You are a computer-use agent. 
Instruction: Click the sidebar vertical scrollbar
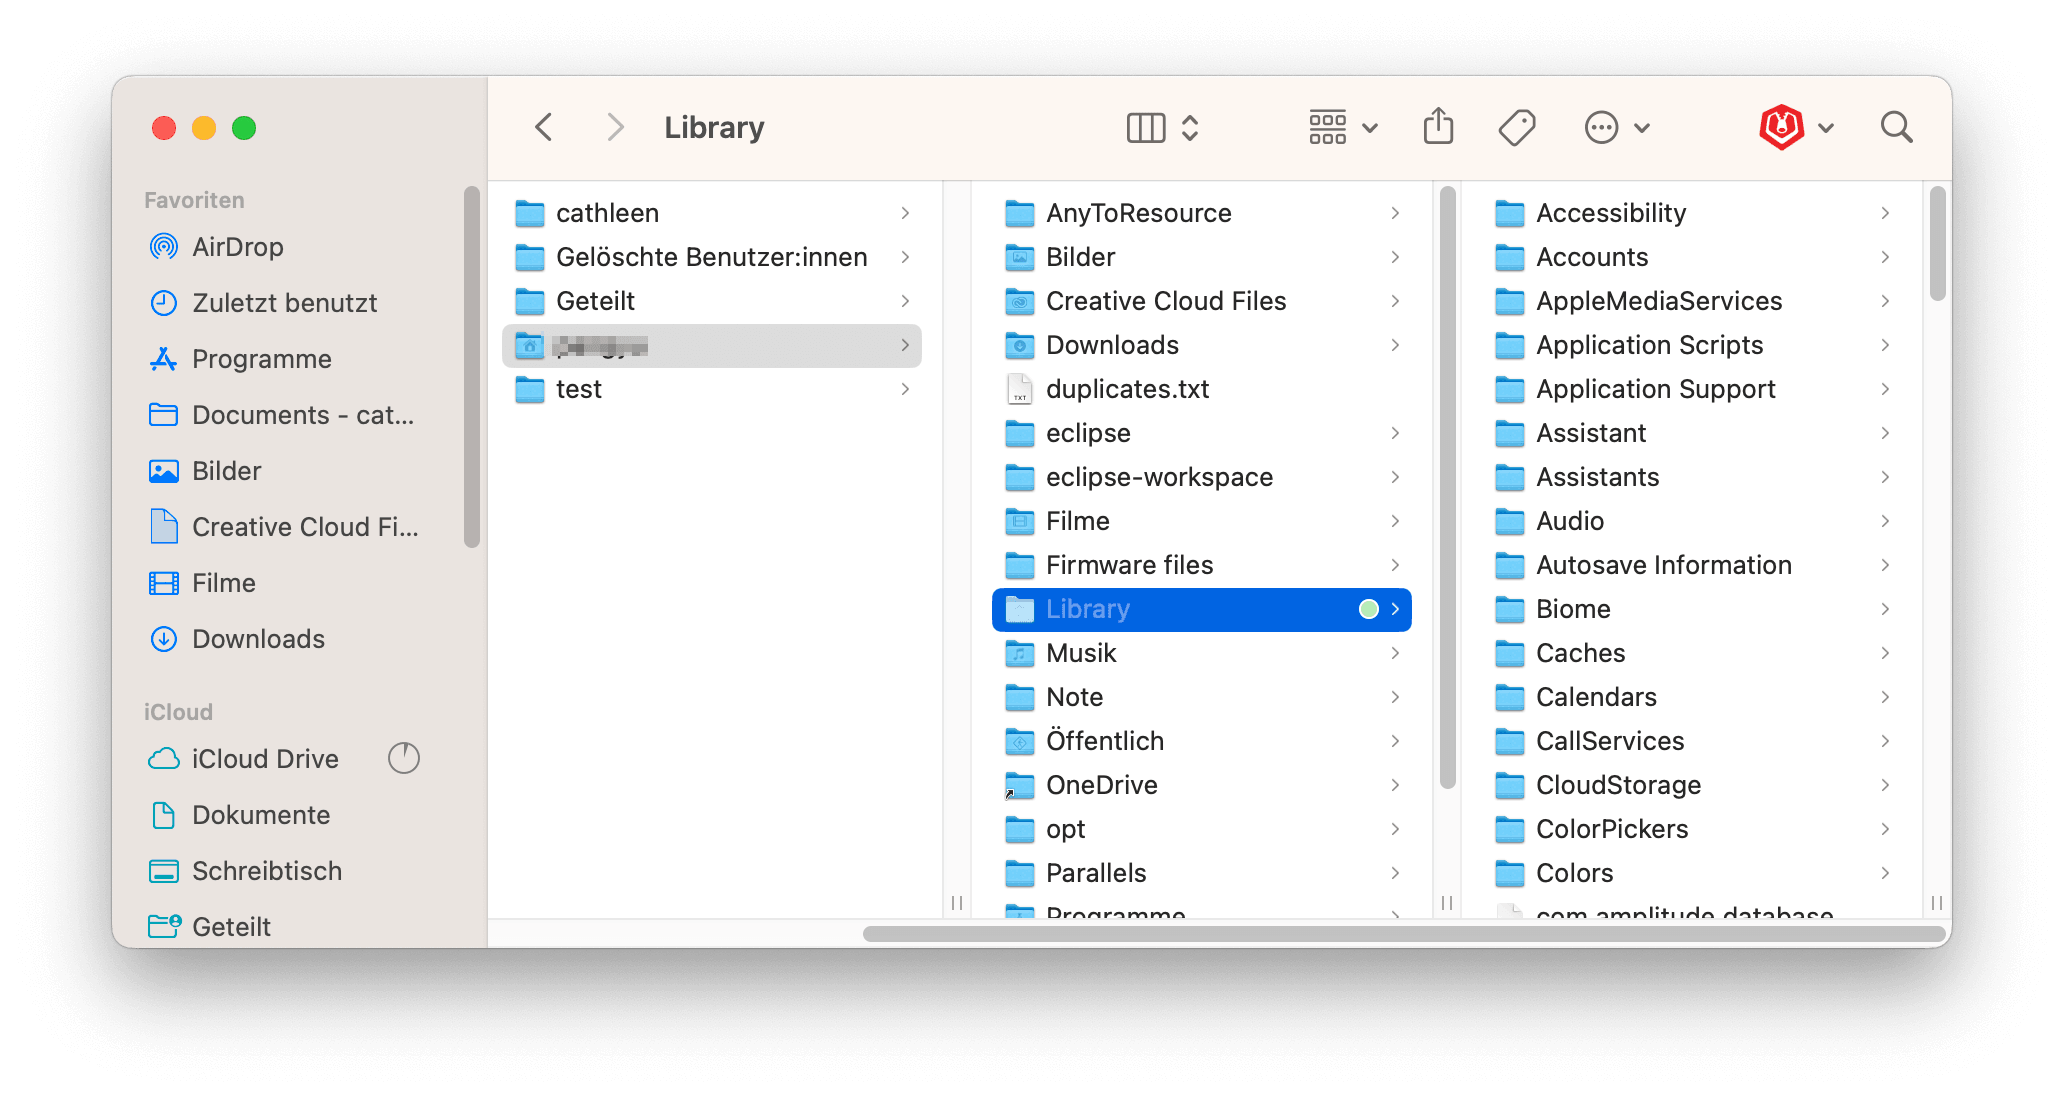click(x=472, y=367)
